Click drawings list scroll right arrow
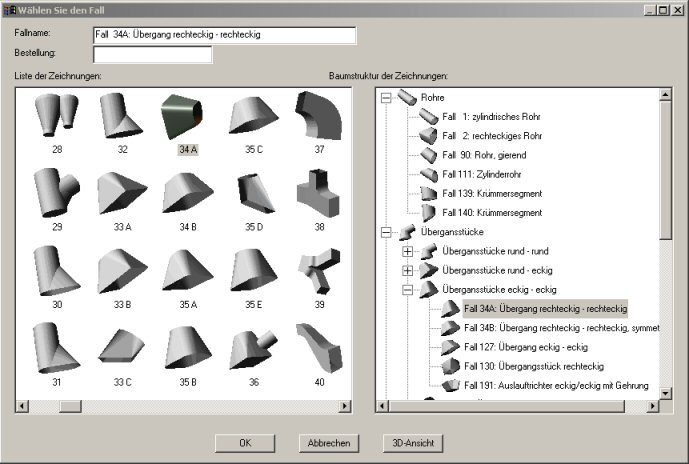Viewport: 689px width, 464px height. (x=345, y=406)
